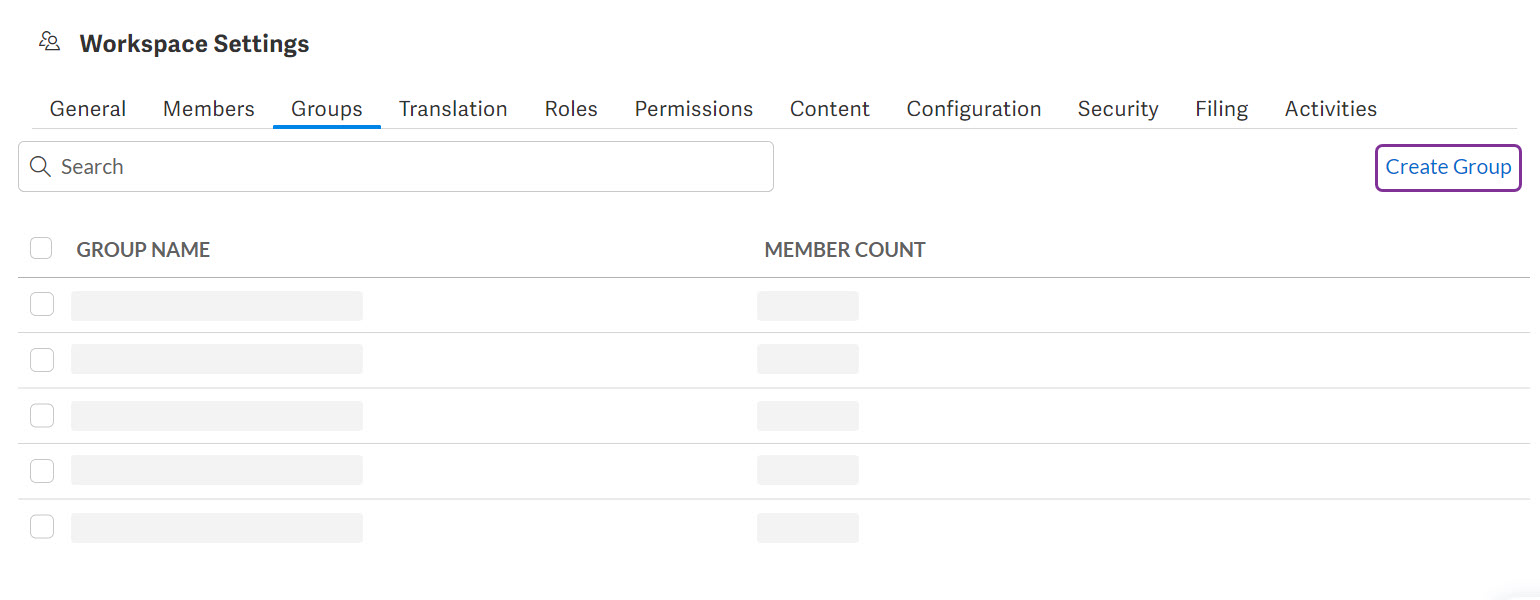Switch to the General tab

pos(87,108)
